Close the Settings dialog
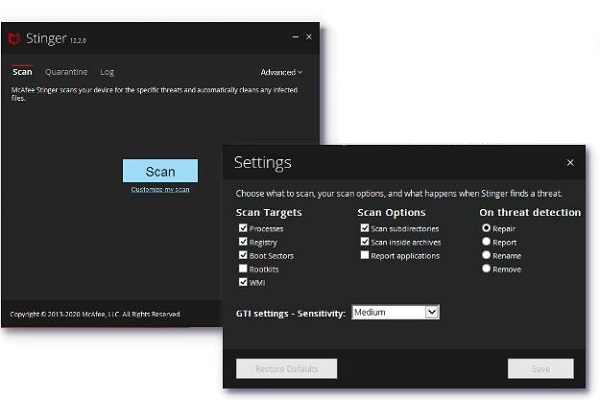The image size is (600, 400). [x=570, y=163]
